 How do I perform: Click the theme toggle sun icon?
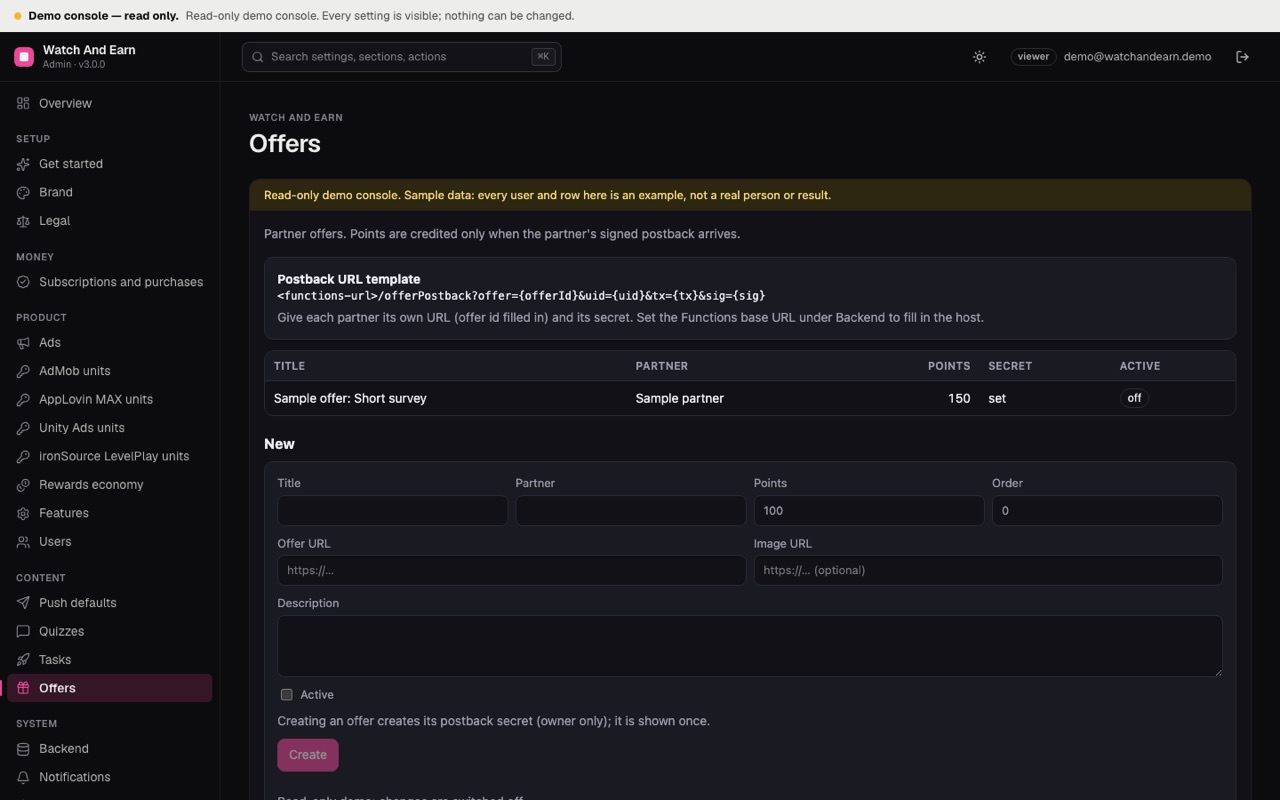979,57
